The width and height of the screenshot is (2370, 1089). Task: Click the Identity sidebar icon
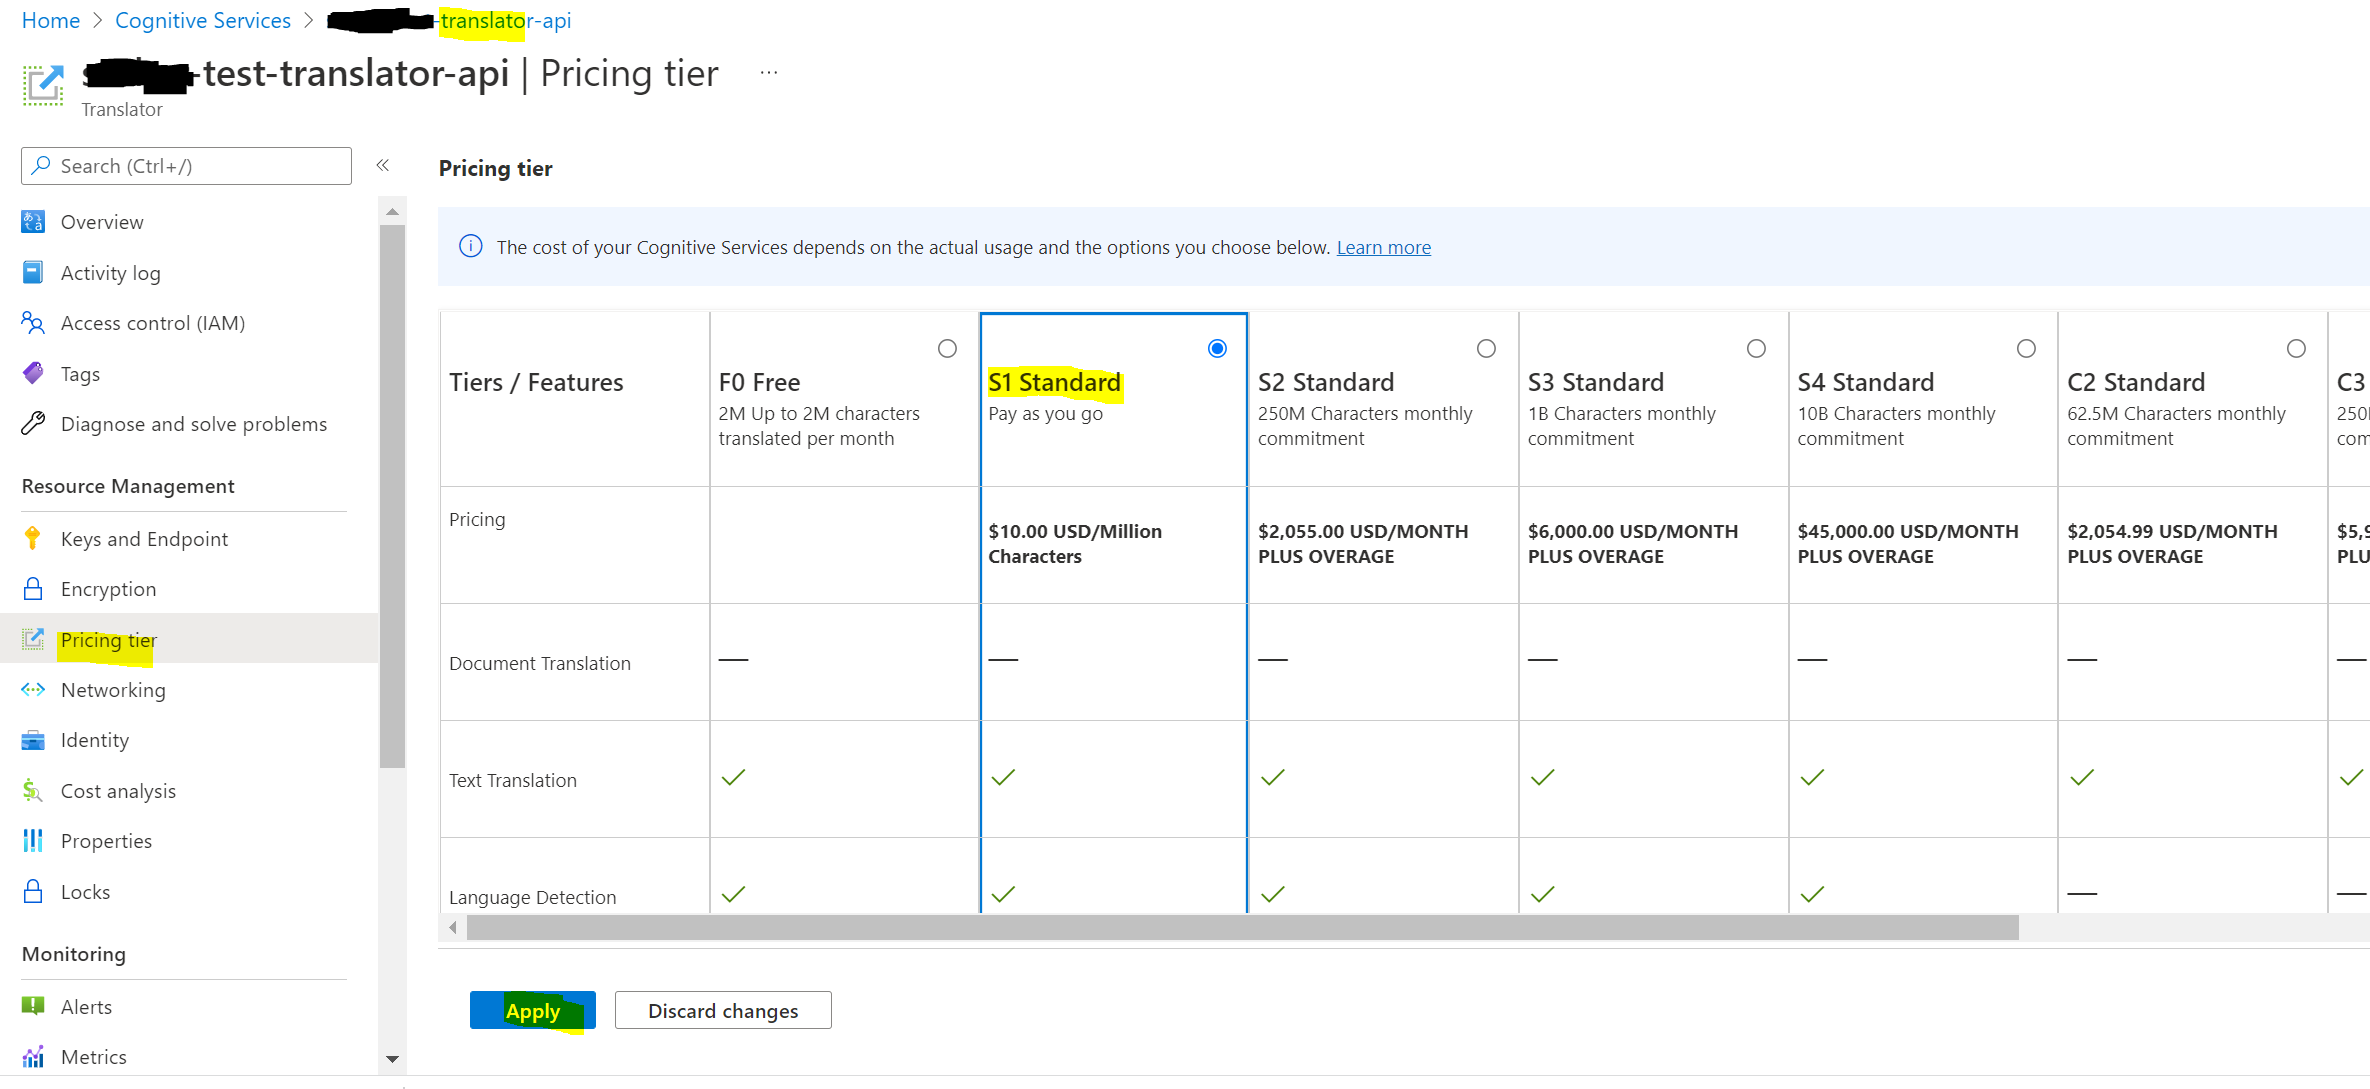click(33, 740)
